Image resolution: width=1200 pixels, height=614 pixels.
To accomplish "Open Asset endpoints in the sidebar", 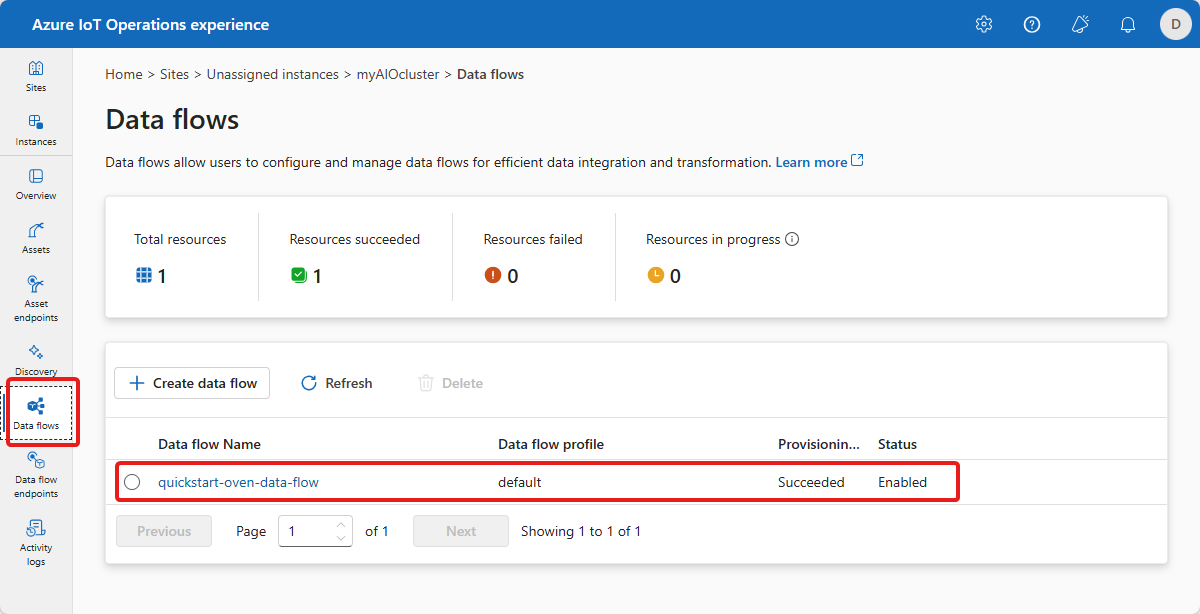I will (x=36, y=298).
